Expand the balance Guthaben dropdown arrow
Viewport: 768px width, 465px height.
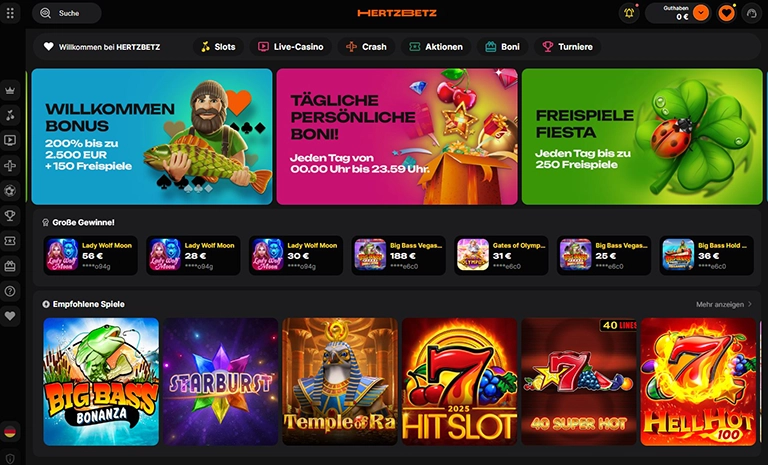[701, 13]
